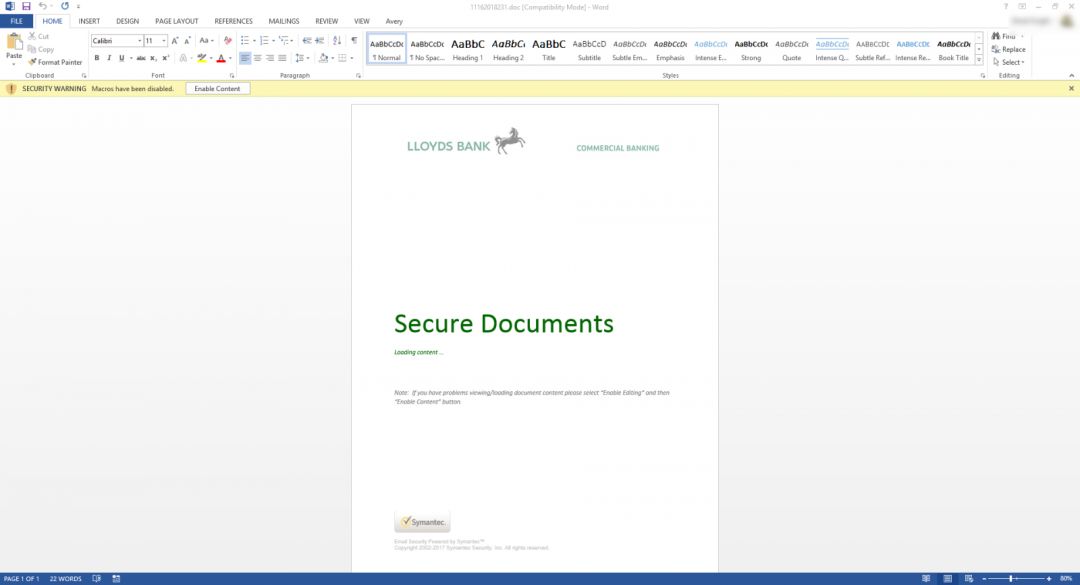1080x585 pixels.
Task: Decrease font size with Shrink Font
Action: [187, 41]
